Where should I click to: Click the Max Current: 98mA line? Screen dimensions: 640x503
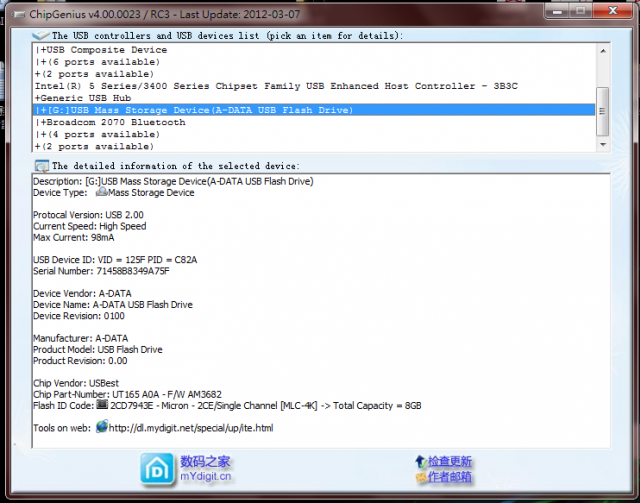73,238
